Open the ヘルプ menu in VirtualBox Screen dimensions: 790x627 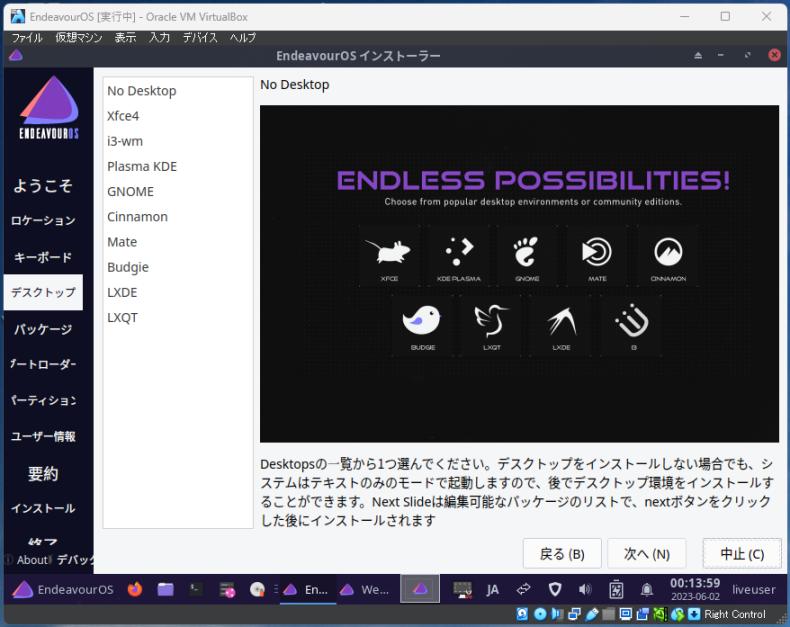(x=243, y=38)
